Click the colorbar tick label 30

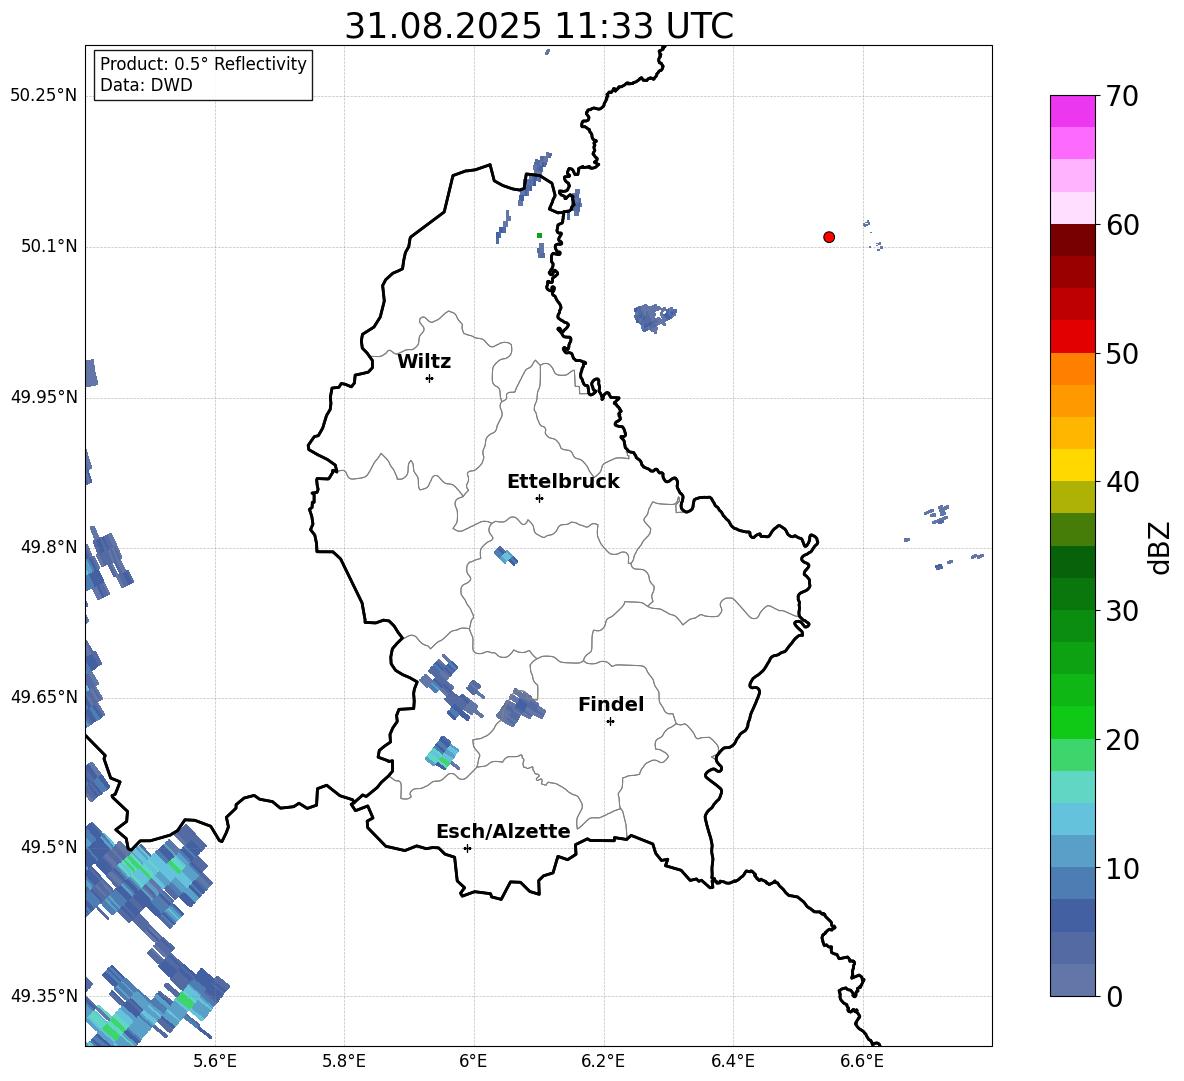tap(1122, 611)
